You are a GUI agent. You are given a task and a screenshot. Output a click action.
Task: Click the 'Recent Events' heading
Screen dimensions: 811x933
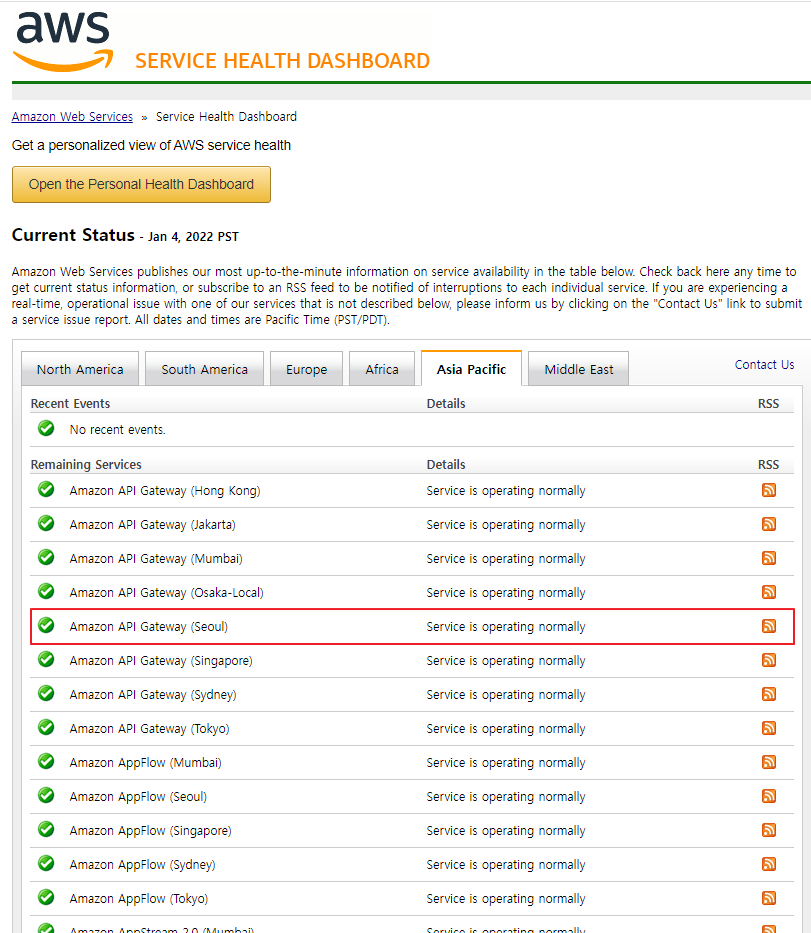tap(70, 403)
